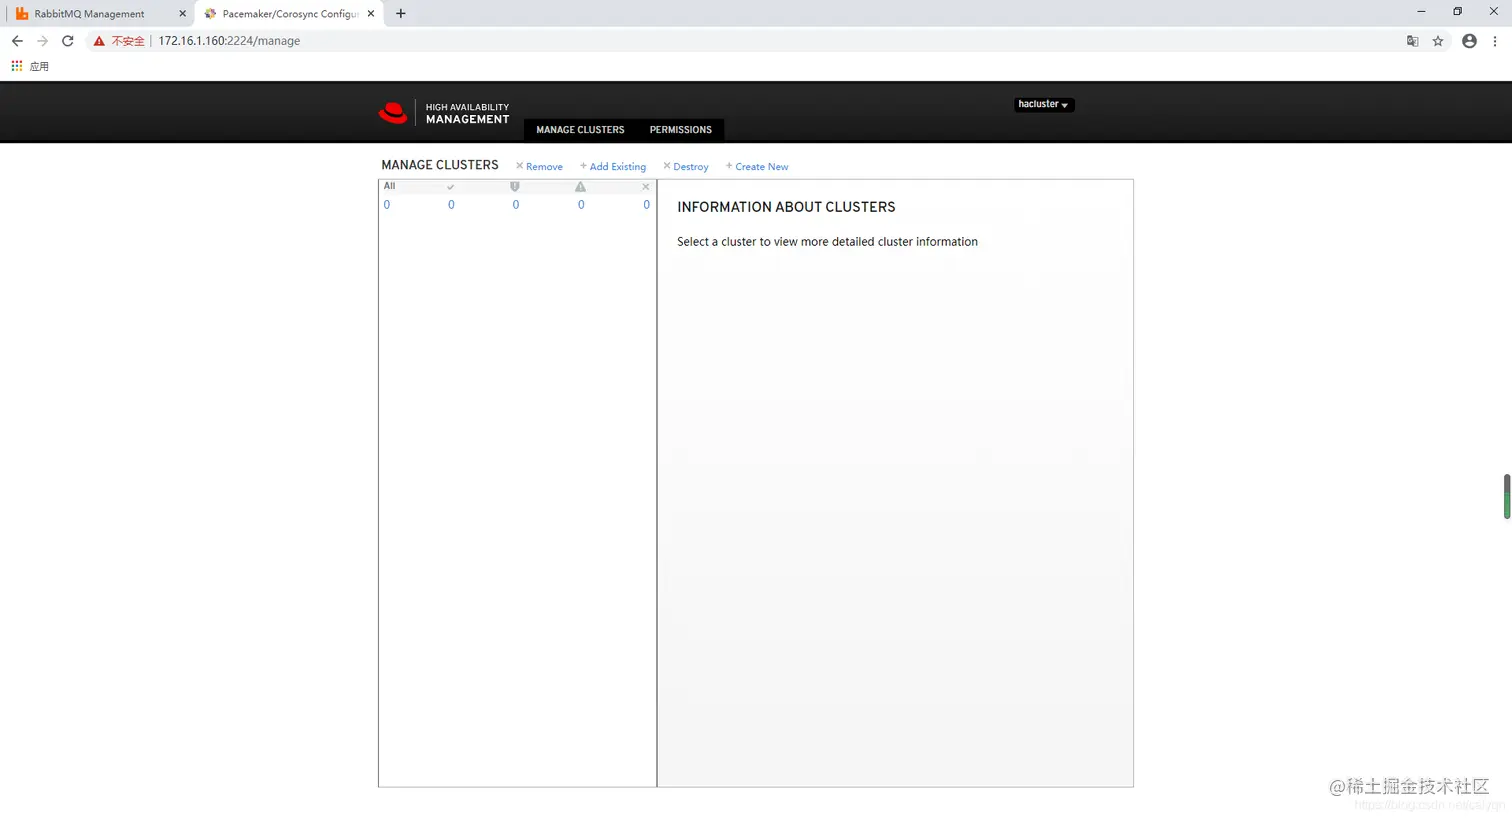Click the 0 count under the checkmark

[451, 205]
